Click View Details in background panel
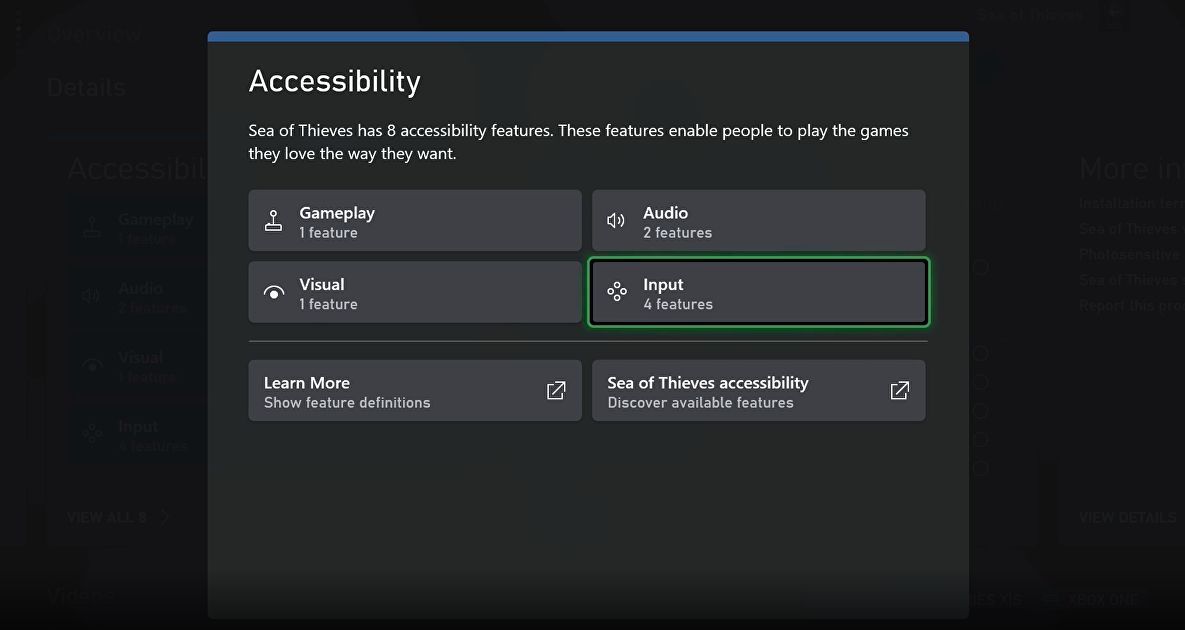Image resolution: width=1185 pixels, height=630 pixels. pyautogui.click(x=1127, y=517)
